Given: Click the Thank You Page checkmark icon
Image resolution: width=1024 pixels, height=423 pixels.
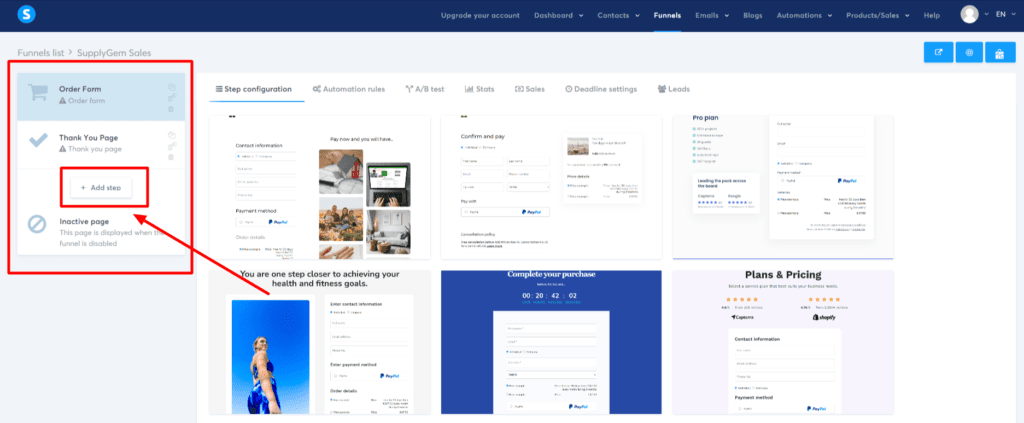Looking at the screenshot, I should tap(37, 141).
